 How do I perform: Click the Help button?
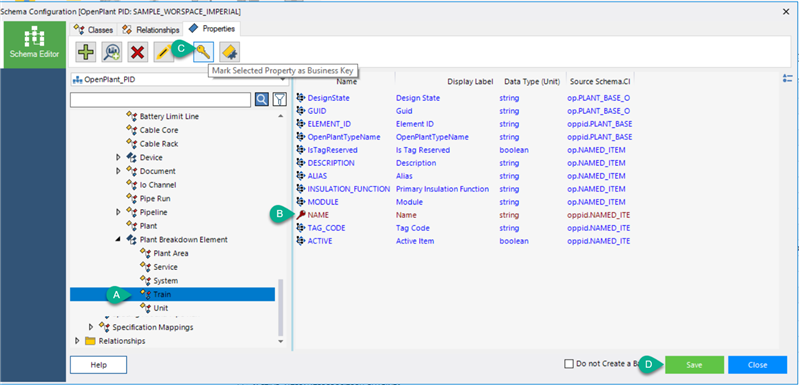(98, 365)
